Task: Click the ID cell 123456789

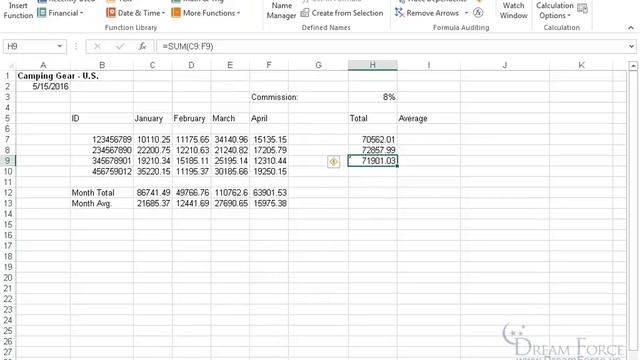Action: pos(102,140)
